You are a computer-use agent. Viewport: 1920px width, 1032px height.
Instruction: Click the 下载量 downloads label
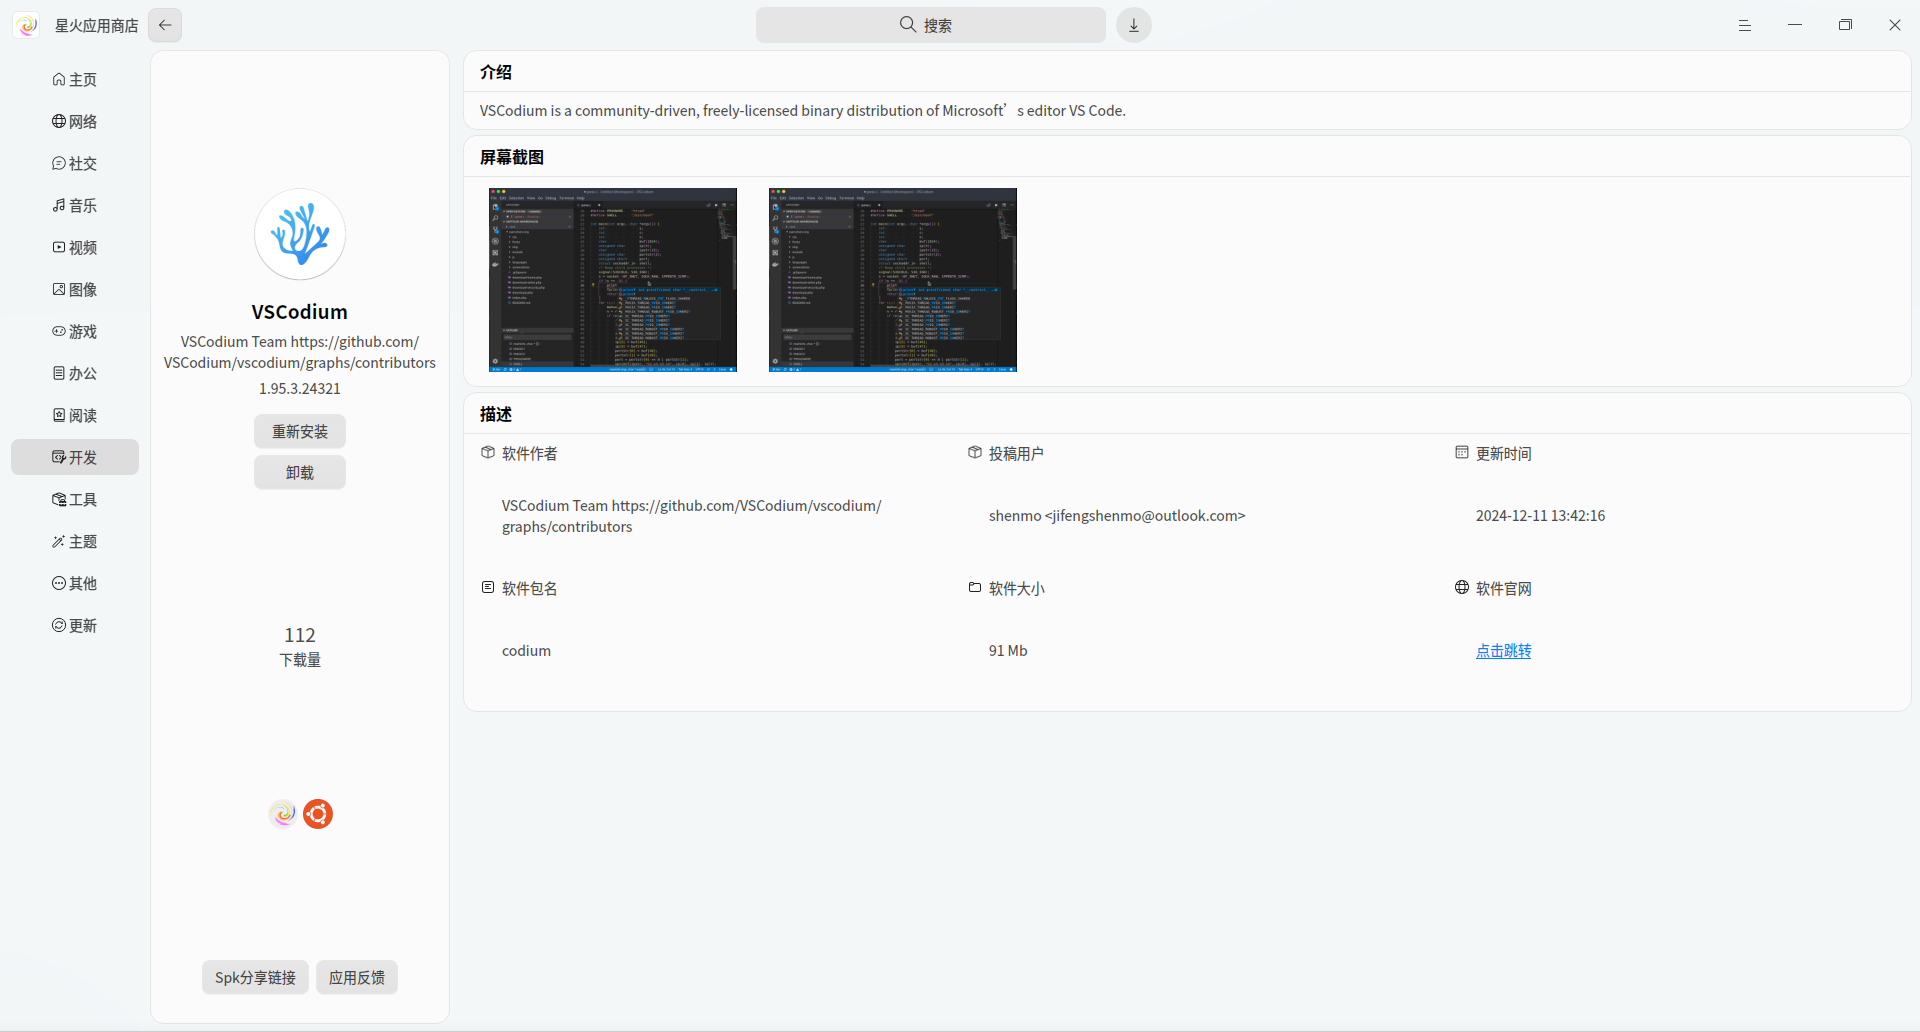[x=300, y=660]
